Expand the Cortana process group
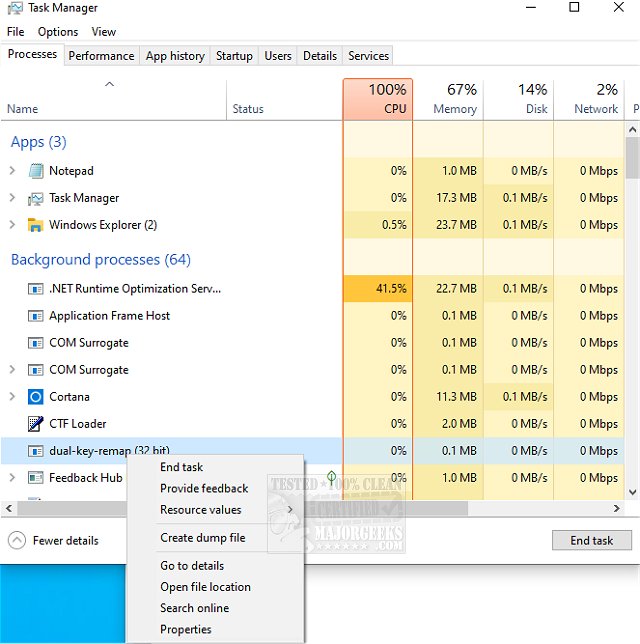The image size is (640, 644). [x=12, y=397]
